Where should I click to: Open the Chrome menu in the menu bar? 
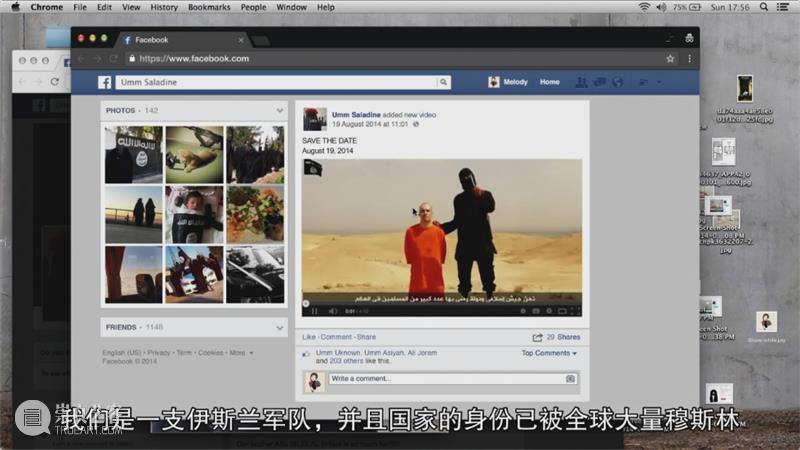click(x=46, y=7)
